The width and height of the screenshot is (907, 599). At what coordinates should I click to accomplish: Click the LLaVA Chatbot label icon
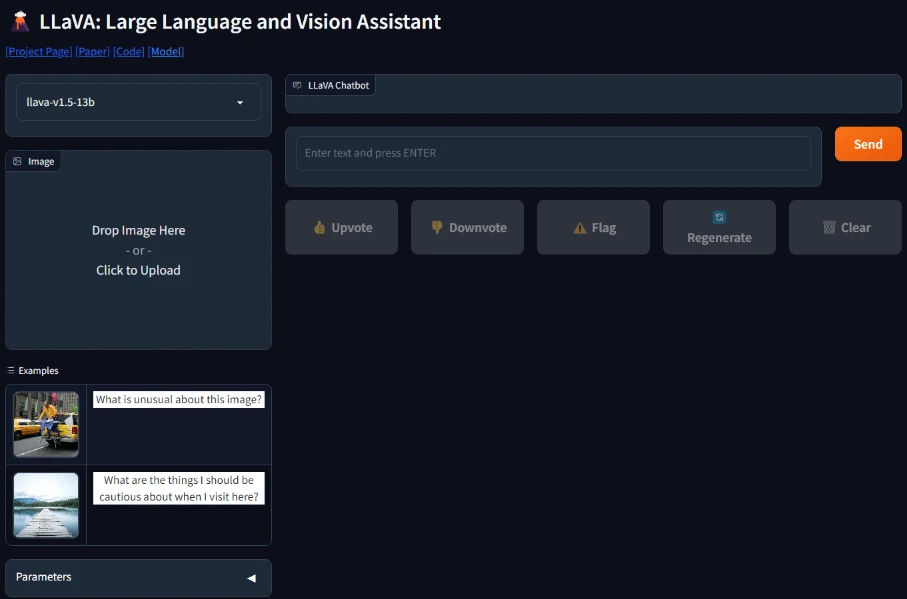[x=297, y=86]
